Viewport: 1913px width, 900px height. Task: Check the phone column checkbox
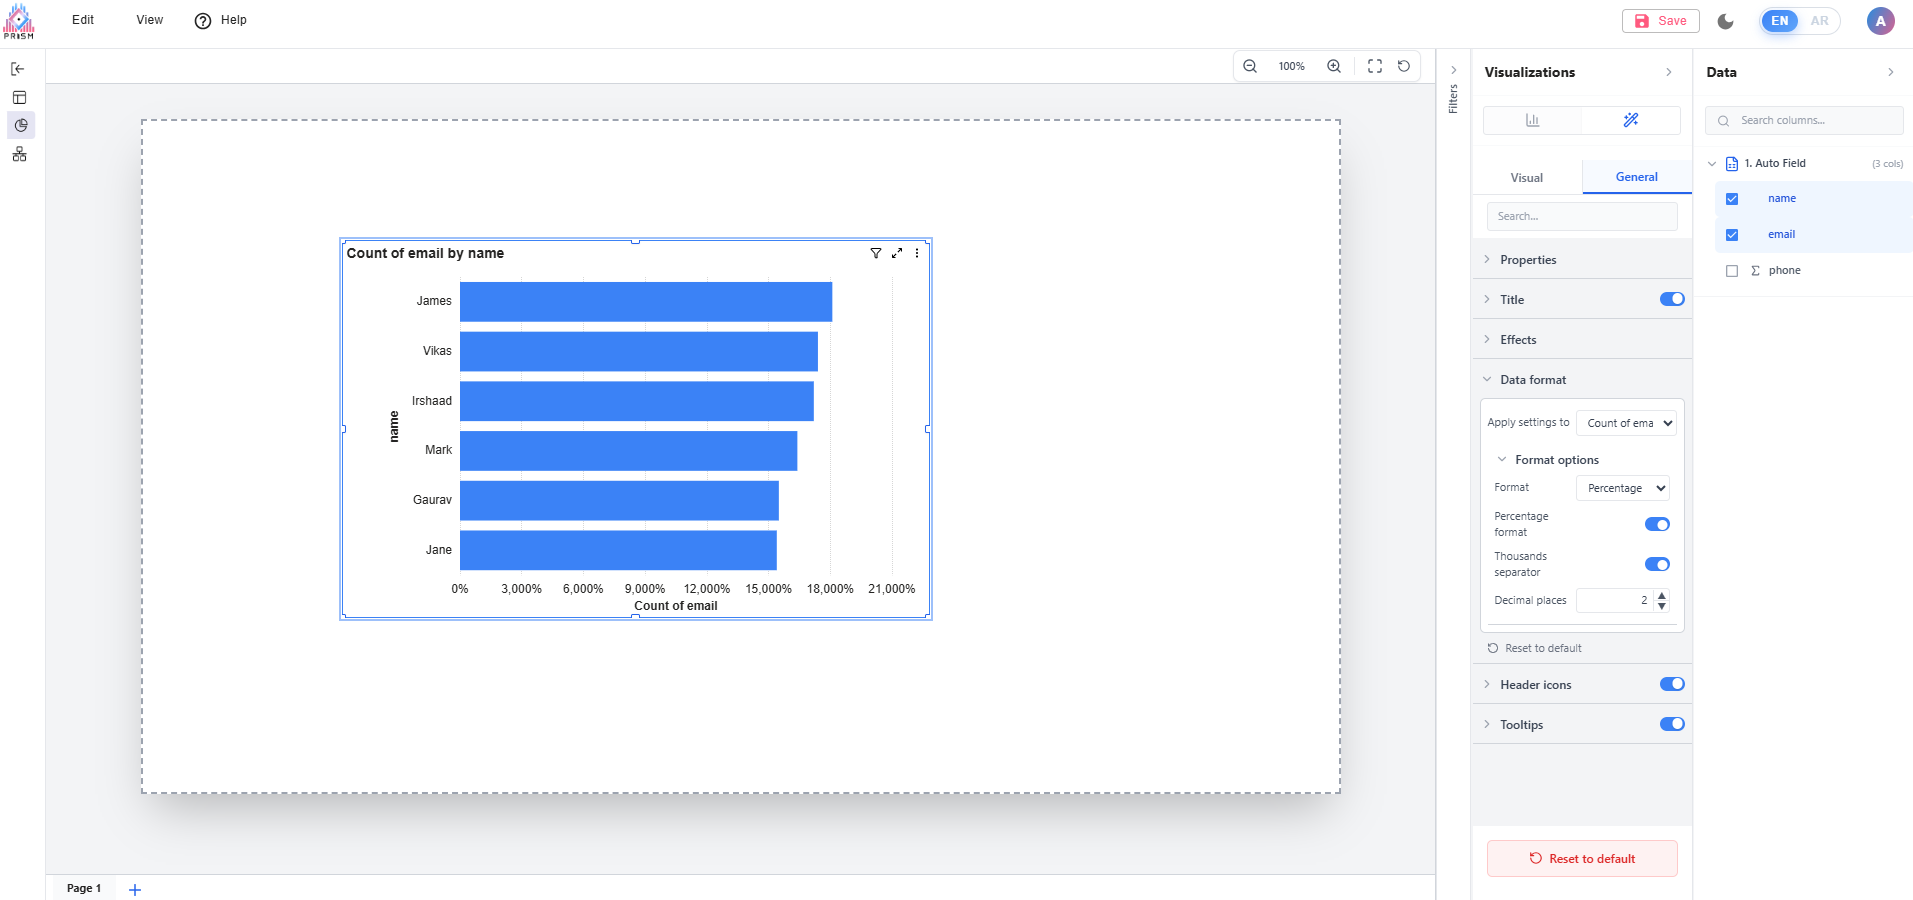(x=1732, y=271)
